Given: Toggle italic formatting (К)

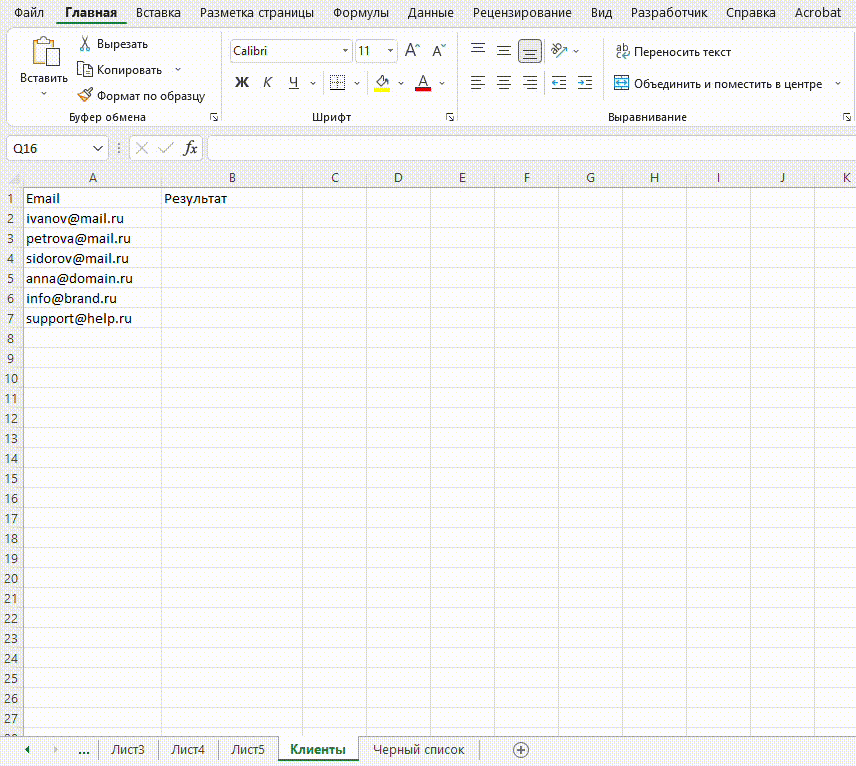Looking at the screenshot, I should point(267,83).
